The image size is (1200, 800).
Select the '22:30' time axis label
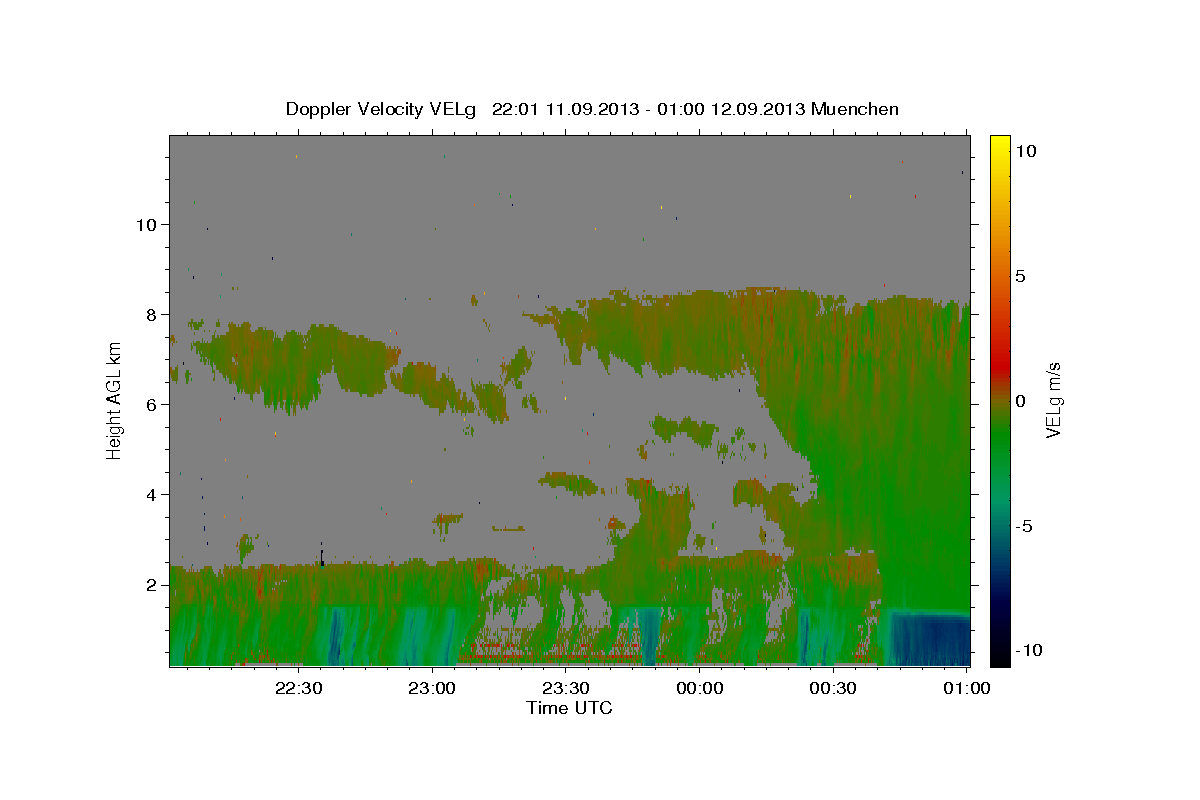point(299,688)
